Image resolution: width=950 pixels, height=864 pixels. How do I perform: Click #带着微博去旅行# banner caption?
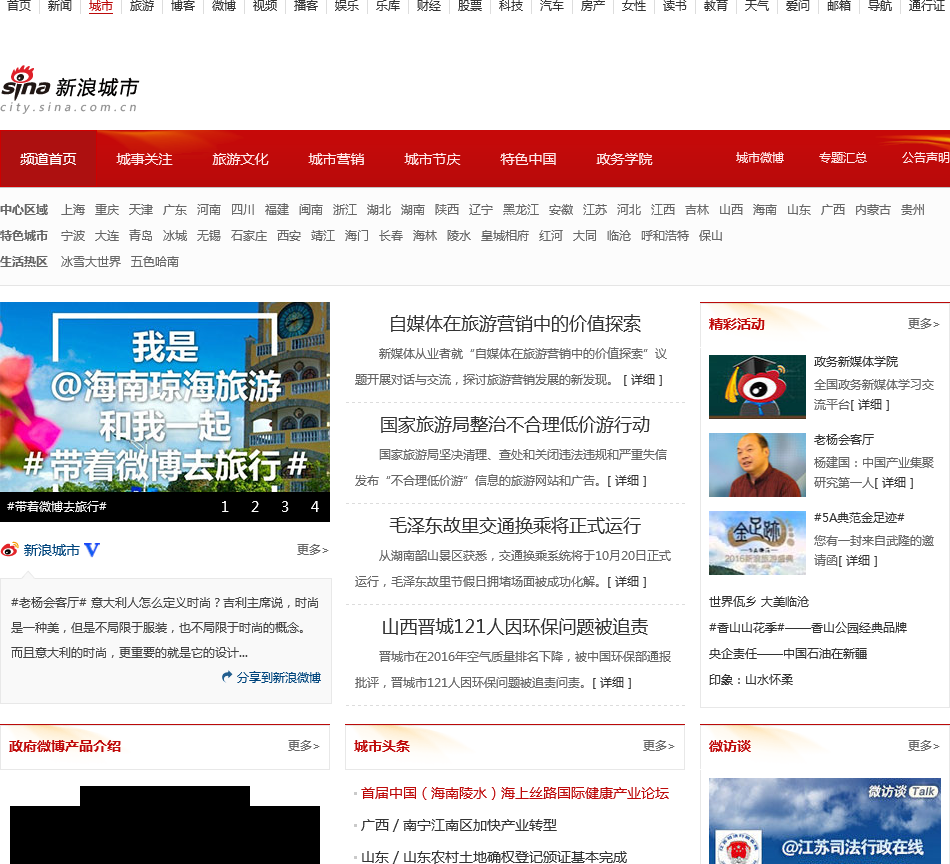coord(57,507)
